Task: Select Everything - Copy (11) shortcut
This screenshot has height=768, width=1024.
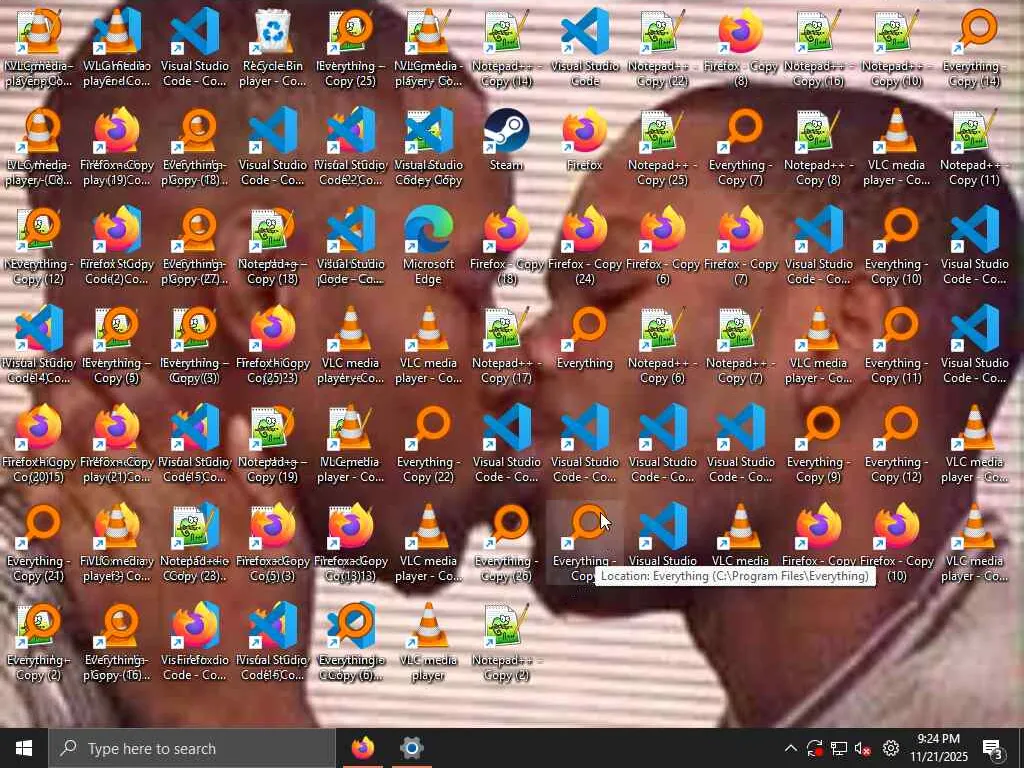Action: tap(896, 346)
